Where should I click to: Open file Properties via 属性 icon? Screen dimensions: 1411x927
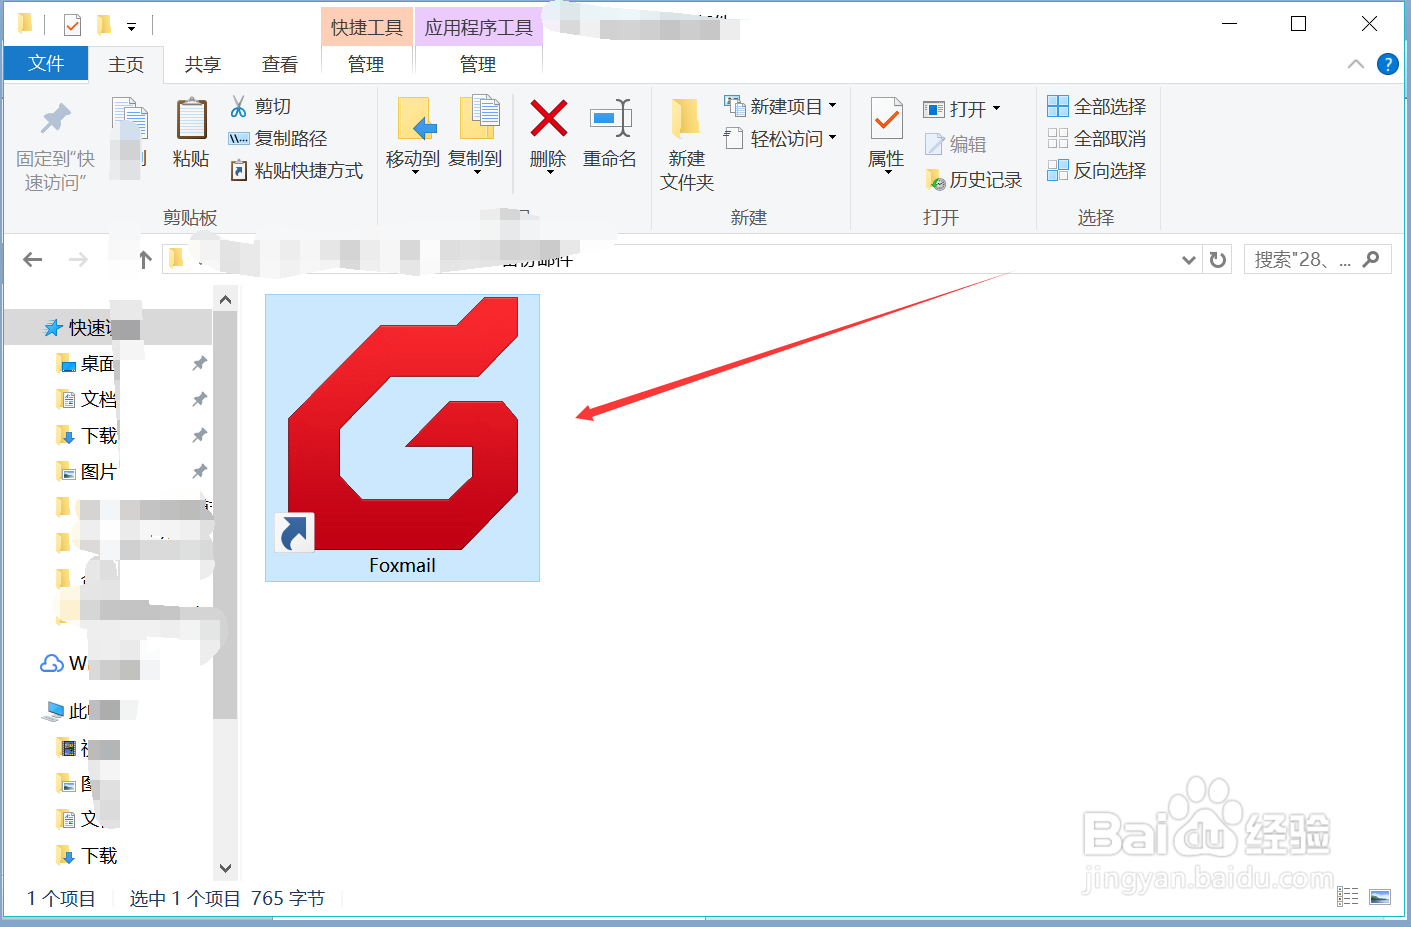coord(886,133)
